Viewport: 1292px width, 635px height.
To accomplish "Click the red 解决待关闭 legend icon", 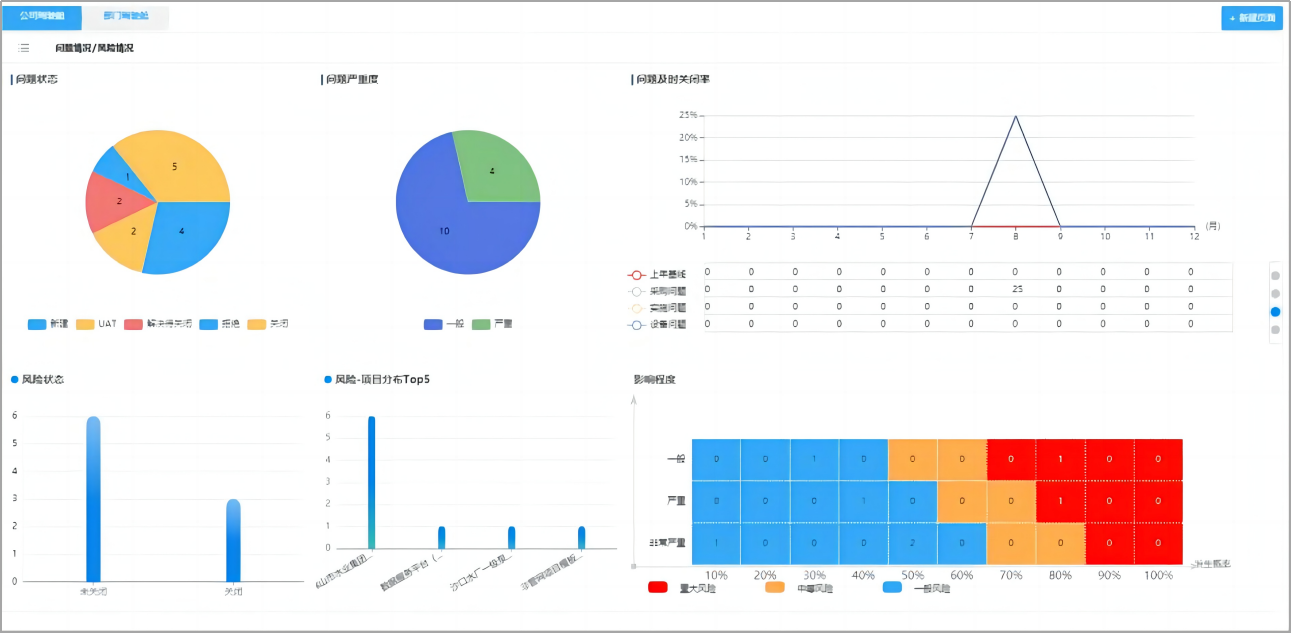I will click(x=133, y=324).
